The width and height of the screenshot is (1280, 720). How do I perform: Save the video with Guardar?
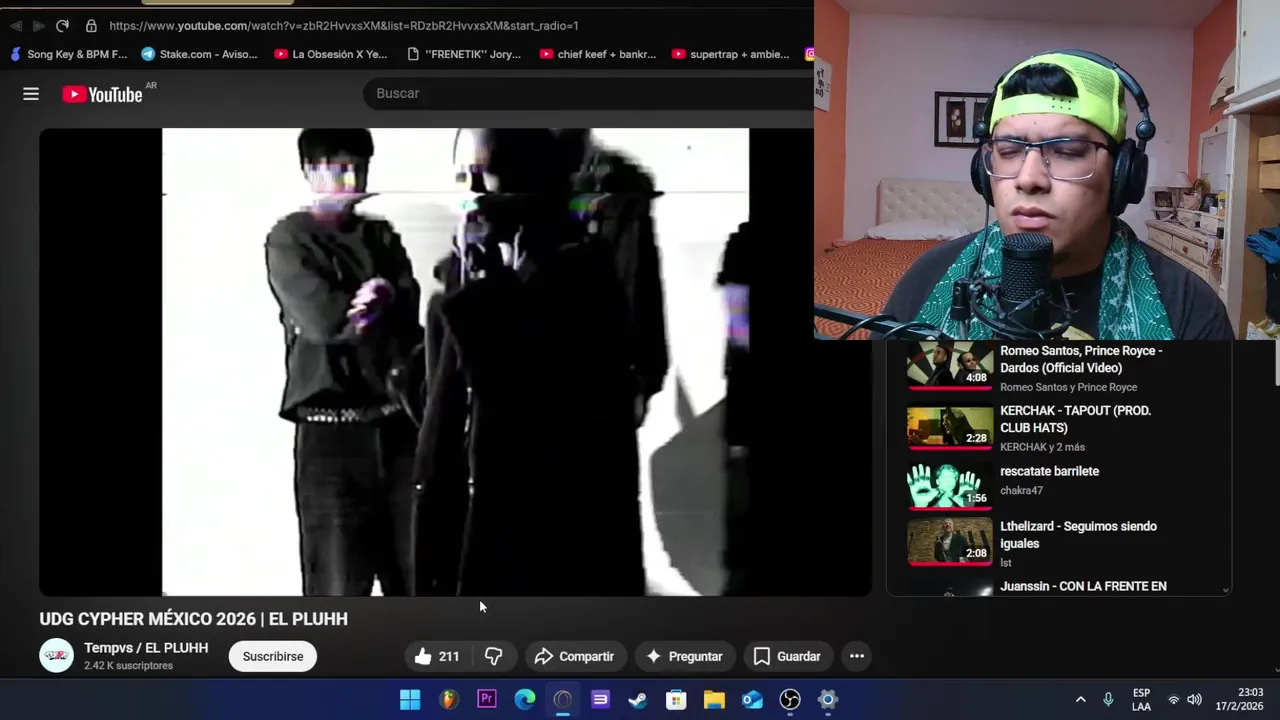coord(787,656)
